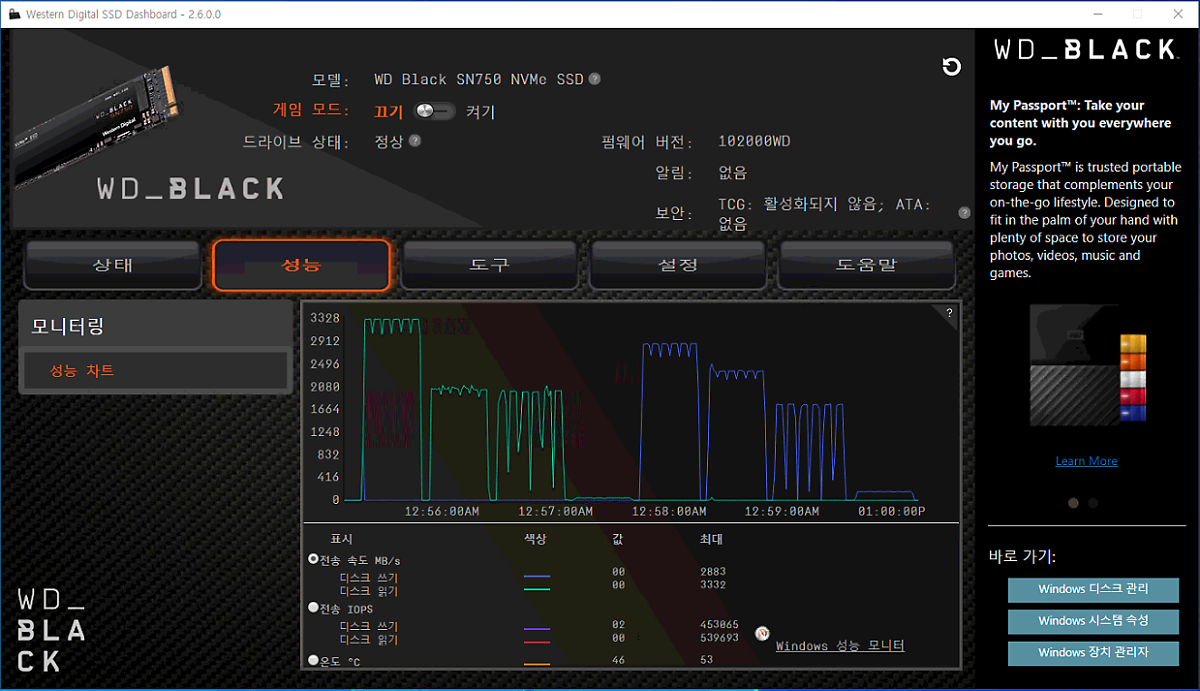
Task: Click the temperature max value 53
Action: point(707,661)
